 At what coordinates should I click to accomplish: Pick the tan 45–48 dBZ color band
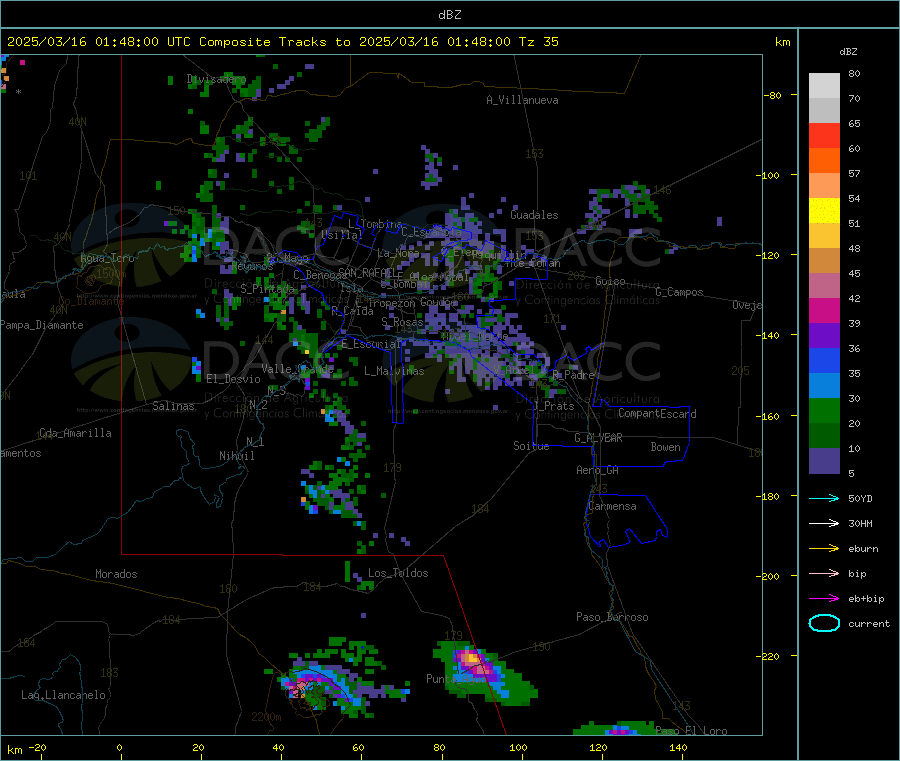tap(824, 261)
